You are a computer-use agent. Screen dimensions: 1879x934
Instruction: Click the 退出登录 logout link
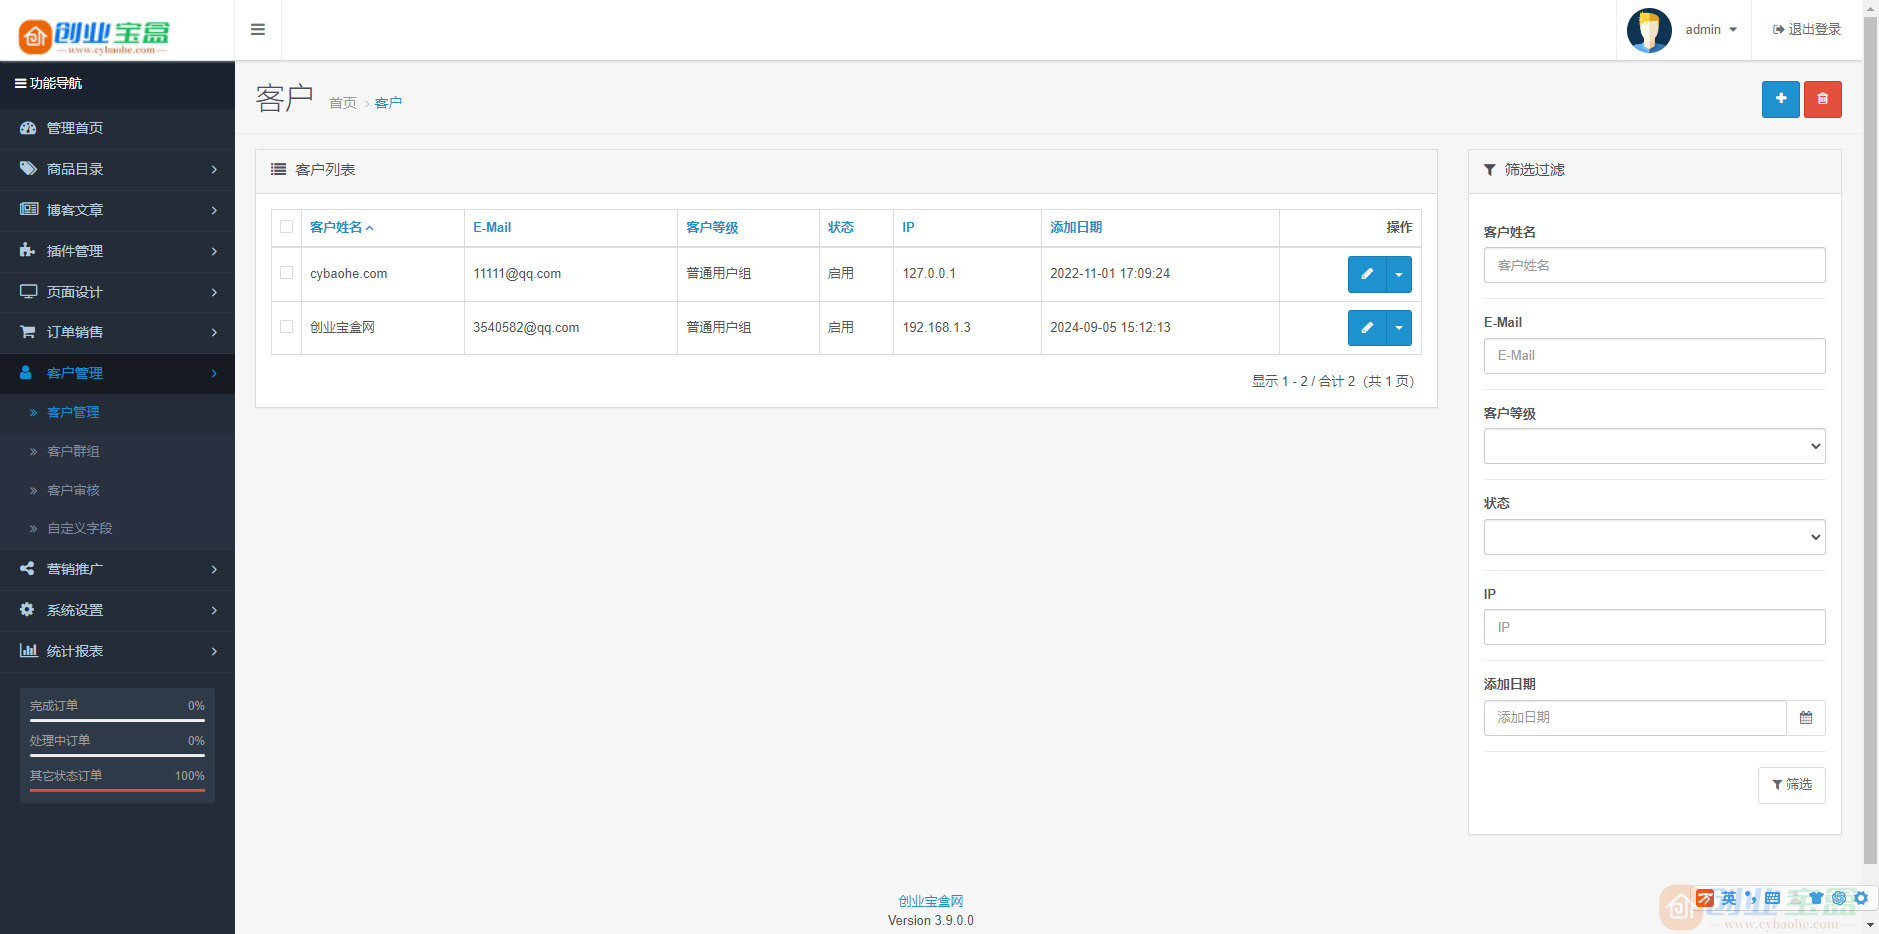[1807, 30]
